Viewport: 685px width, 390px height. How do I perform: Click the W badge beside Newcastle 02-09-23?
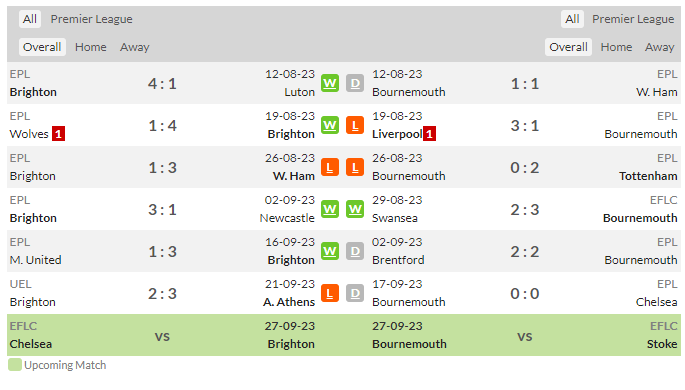[x=330, y=209]
